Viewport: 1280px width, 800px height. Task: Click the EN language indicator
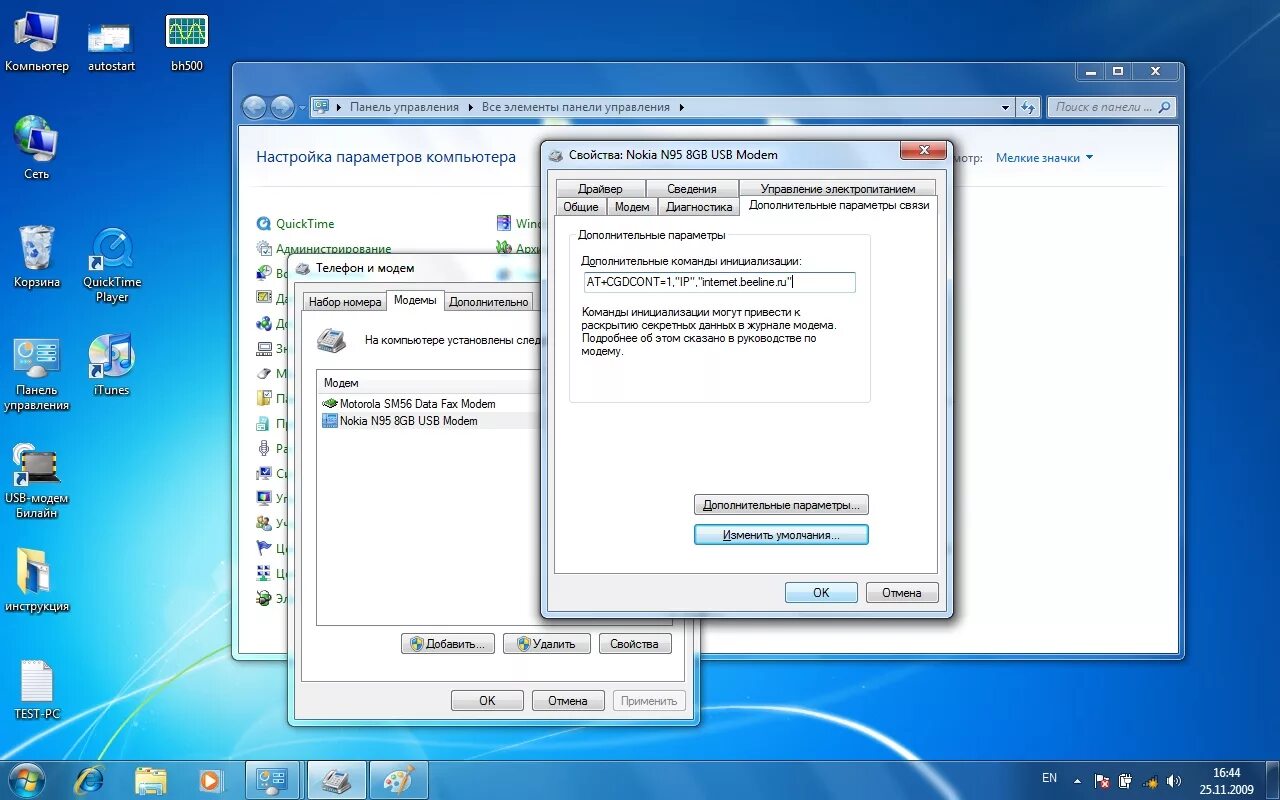coord(1049,778)
